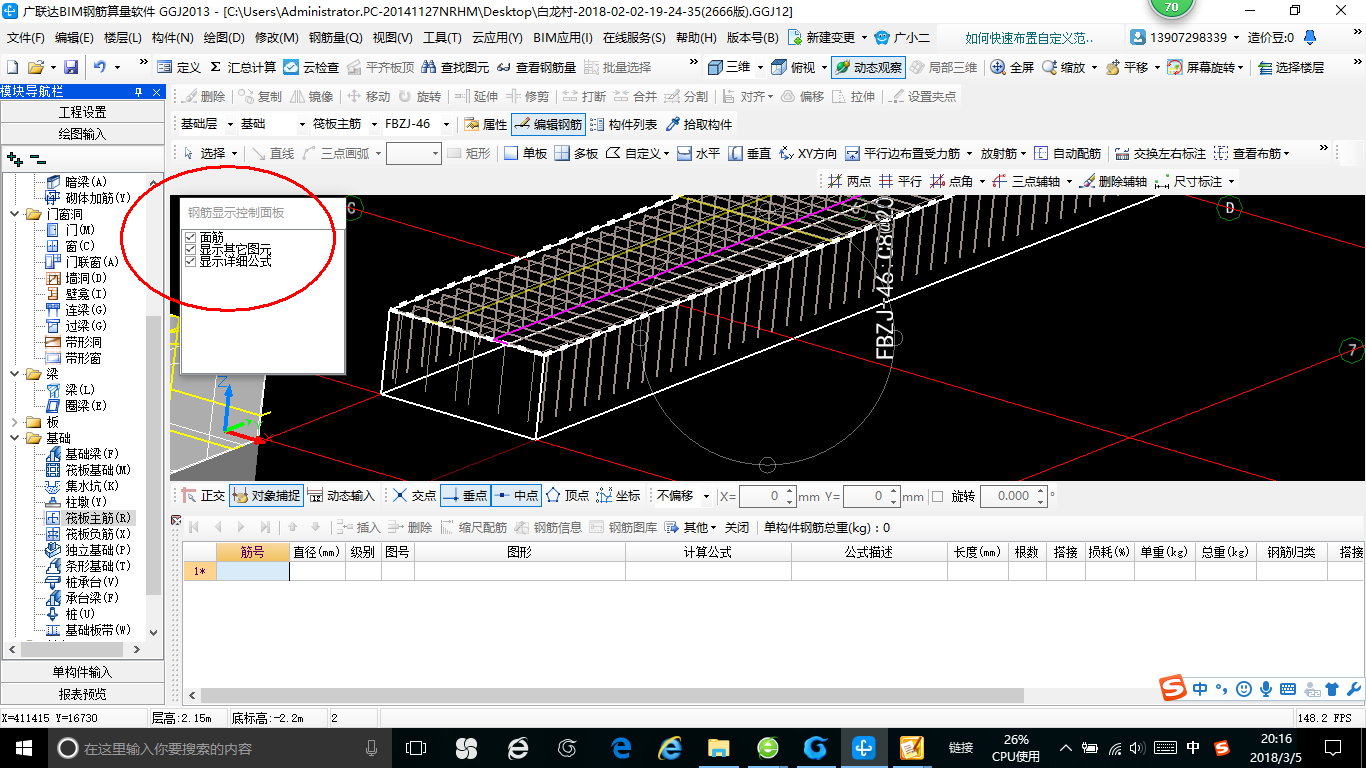
Task: Select 水平 horizontal layout tool
Action: 698,153
